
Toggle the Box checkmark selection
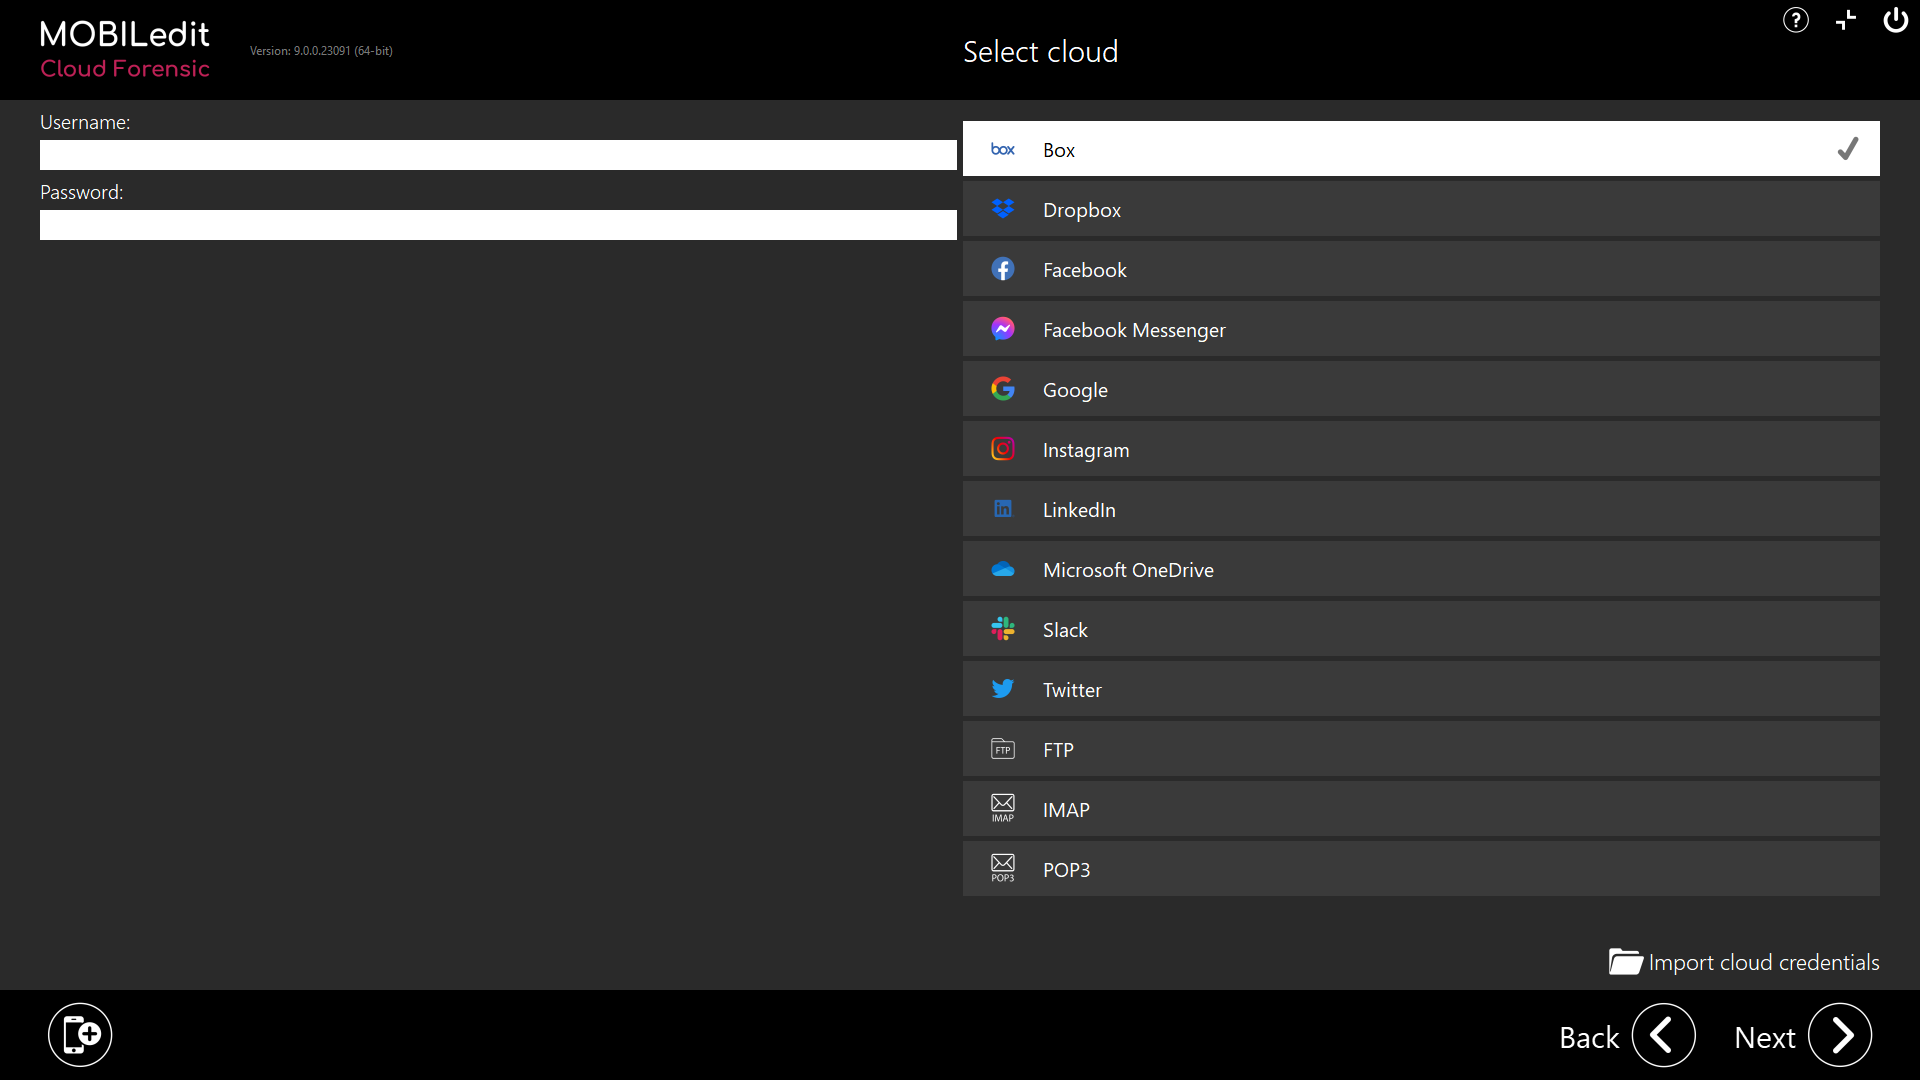[x=1847, y=149]
